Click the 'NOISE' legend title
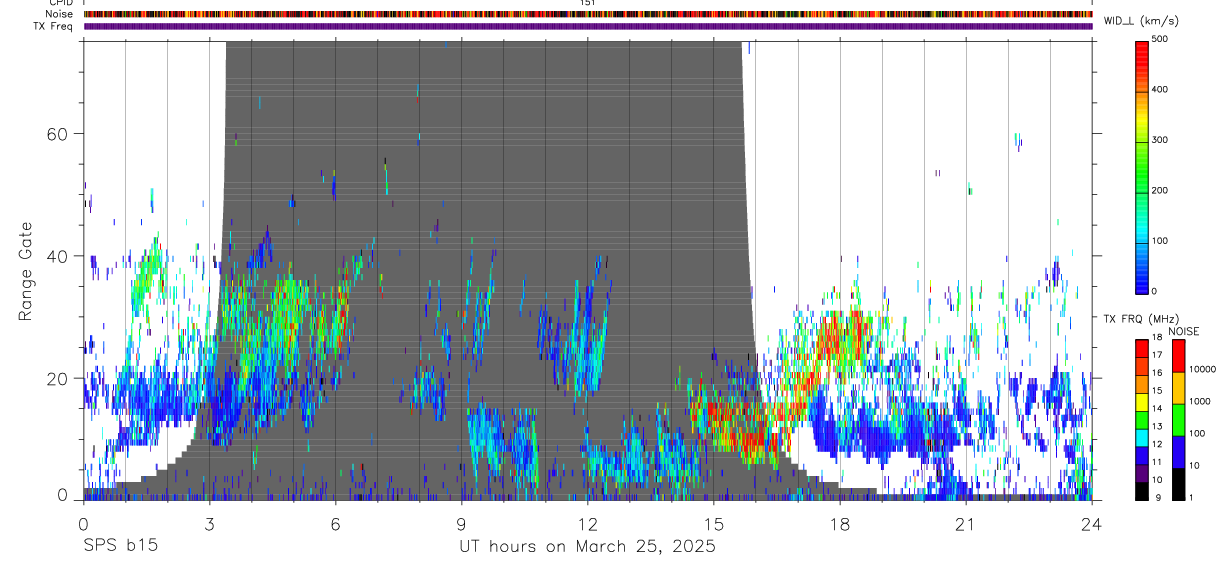The height and width of the screenshot is (567, 1228). [1183, 331]
